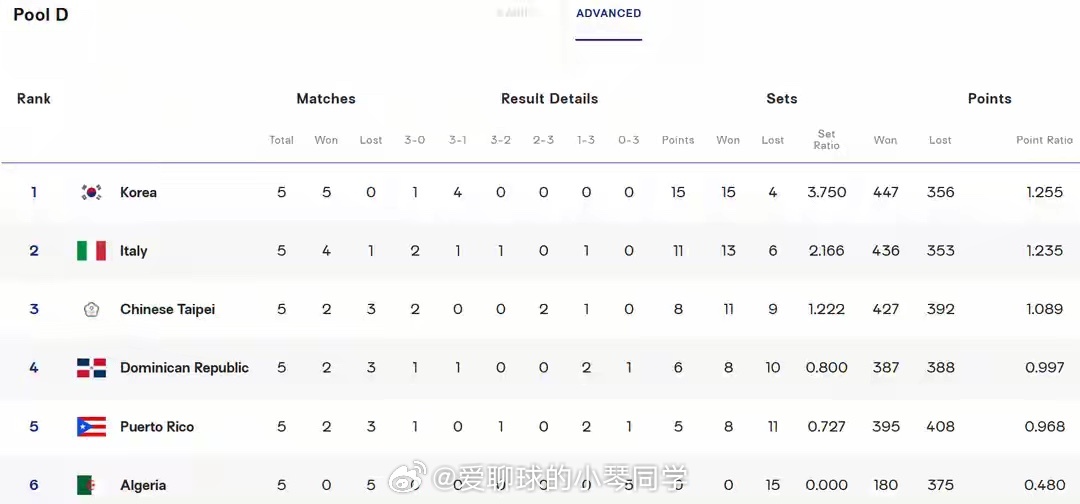This screenshot has width=1080, height=504.
Task: Click the Pool D heading
Action: tap(41, 14)
